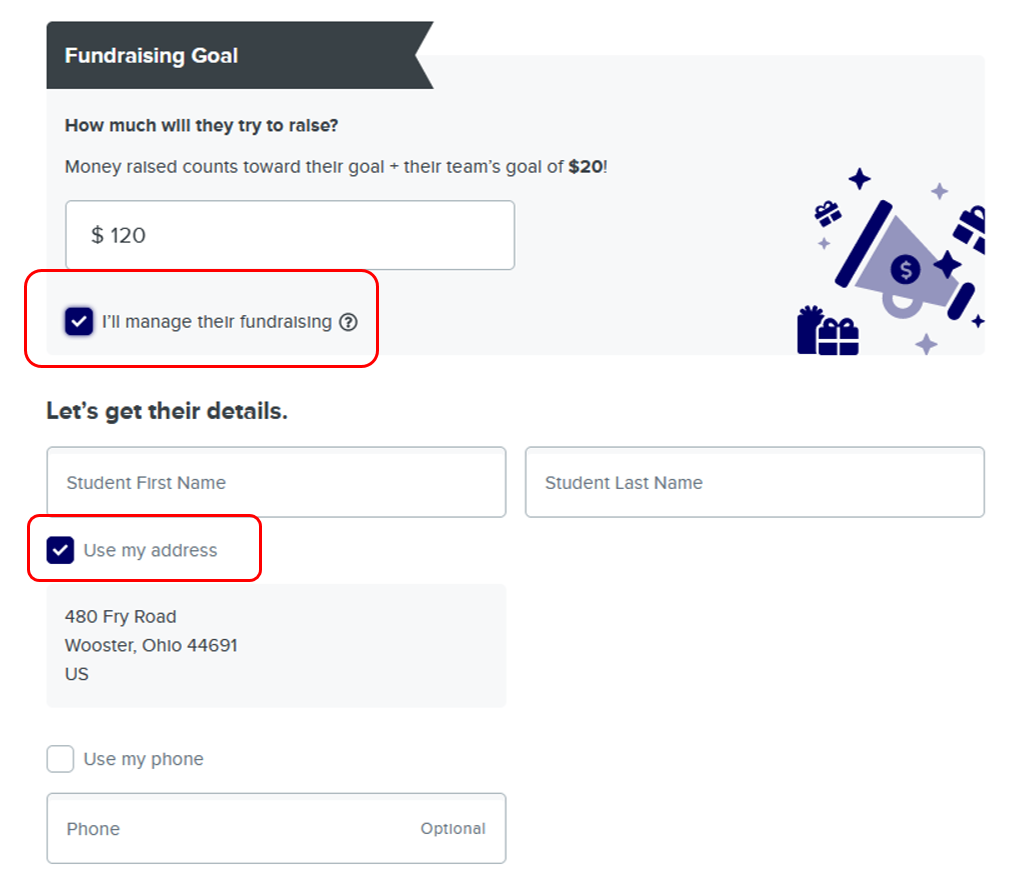
Task: Click the bold $20 team goal text
Action: click(585, 167)
